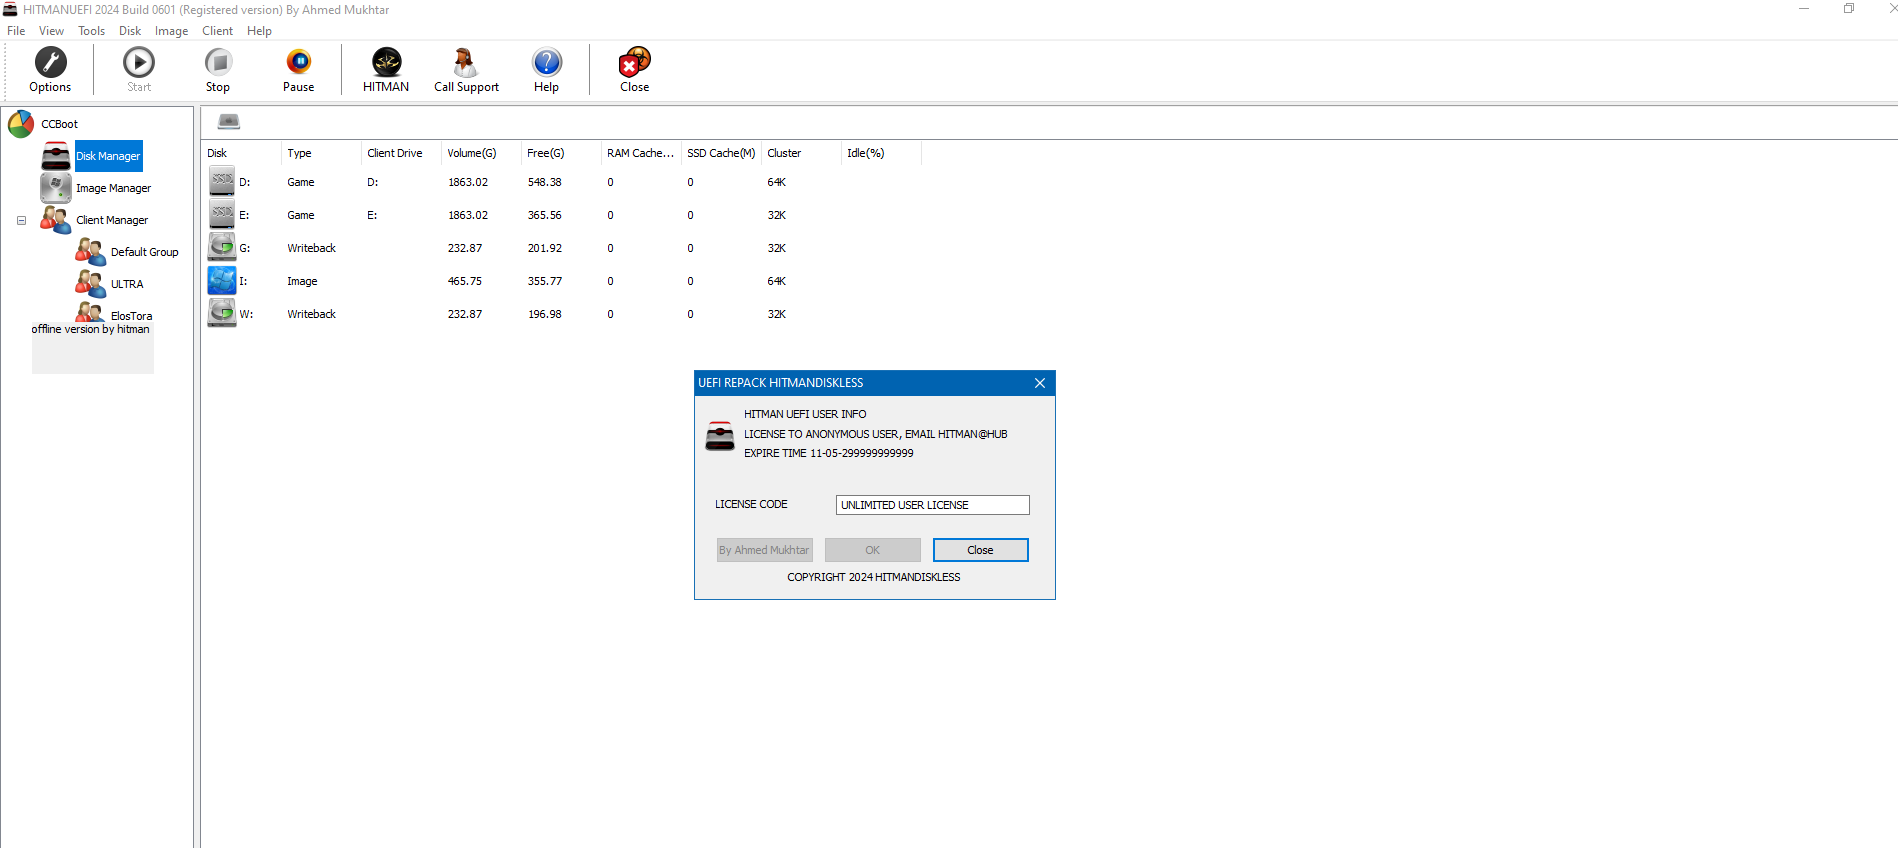Viewport: 1898px width, 848px height.
Task: Close the UEFI REPACK dialog with X
Action: 1040,383
